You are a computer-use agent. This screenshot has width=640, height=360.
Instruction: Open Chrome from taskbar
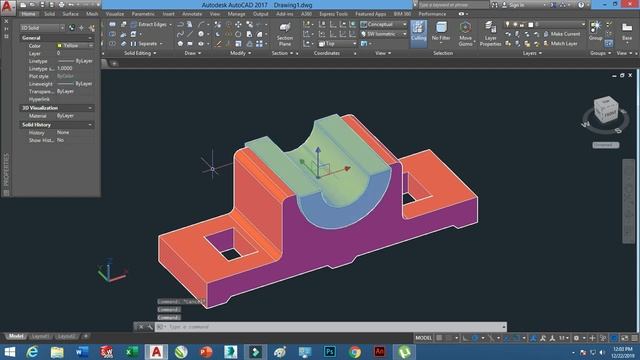coord(355,352)
